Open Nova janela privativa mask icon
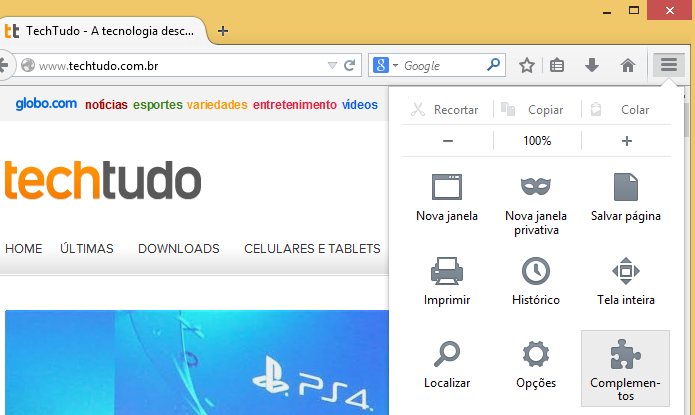The height and width of the screenshot is (415, 695). pyautogui.click(x=536, y=204)
